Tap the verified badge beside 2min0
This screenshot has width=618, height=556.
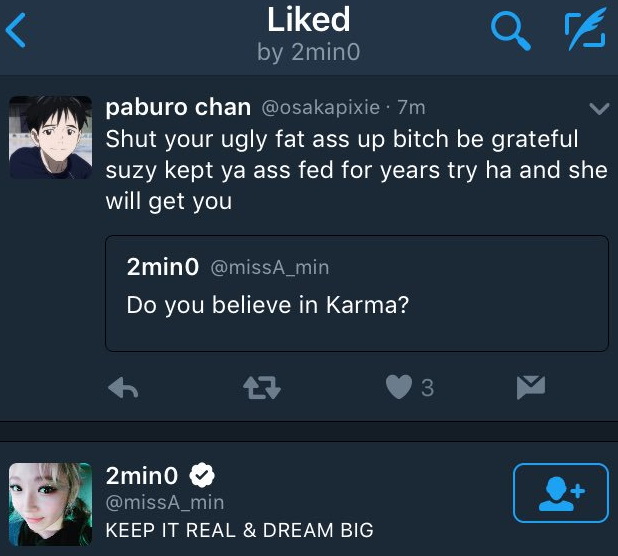pyautogui.click(x=203, y=476)
